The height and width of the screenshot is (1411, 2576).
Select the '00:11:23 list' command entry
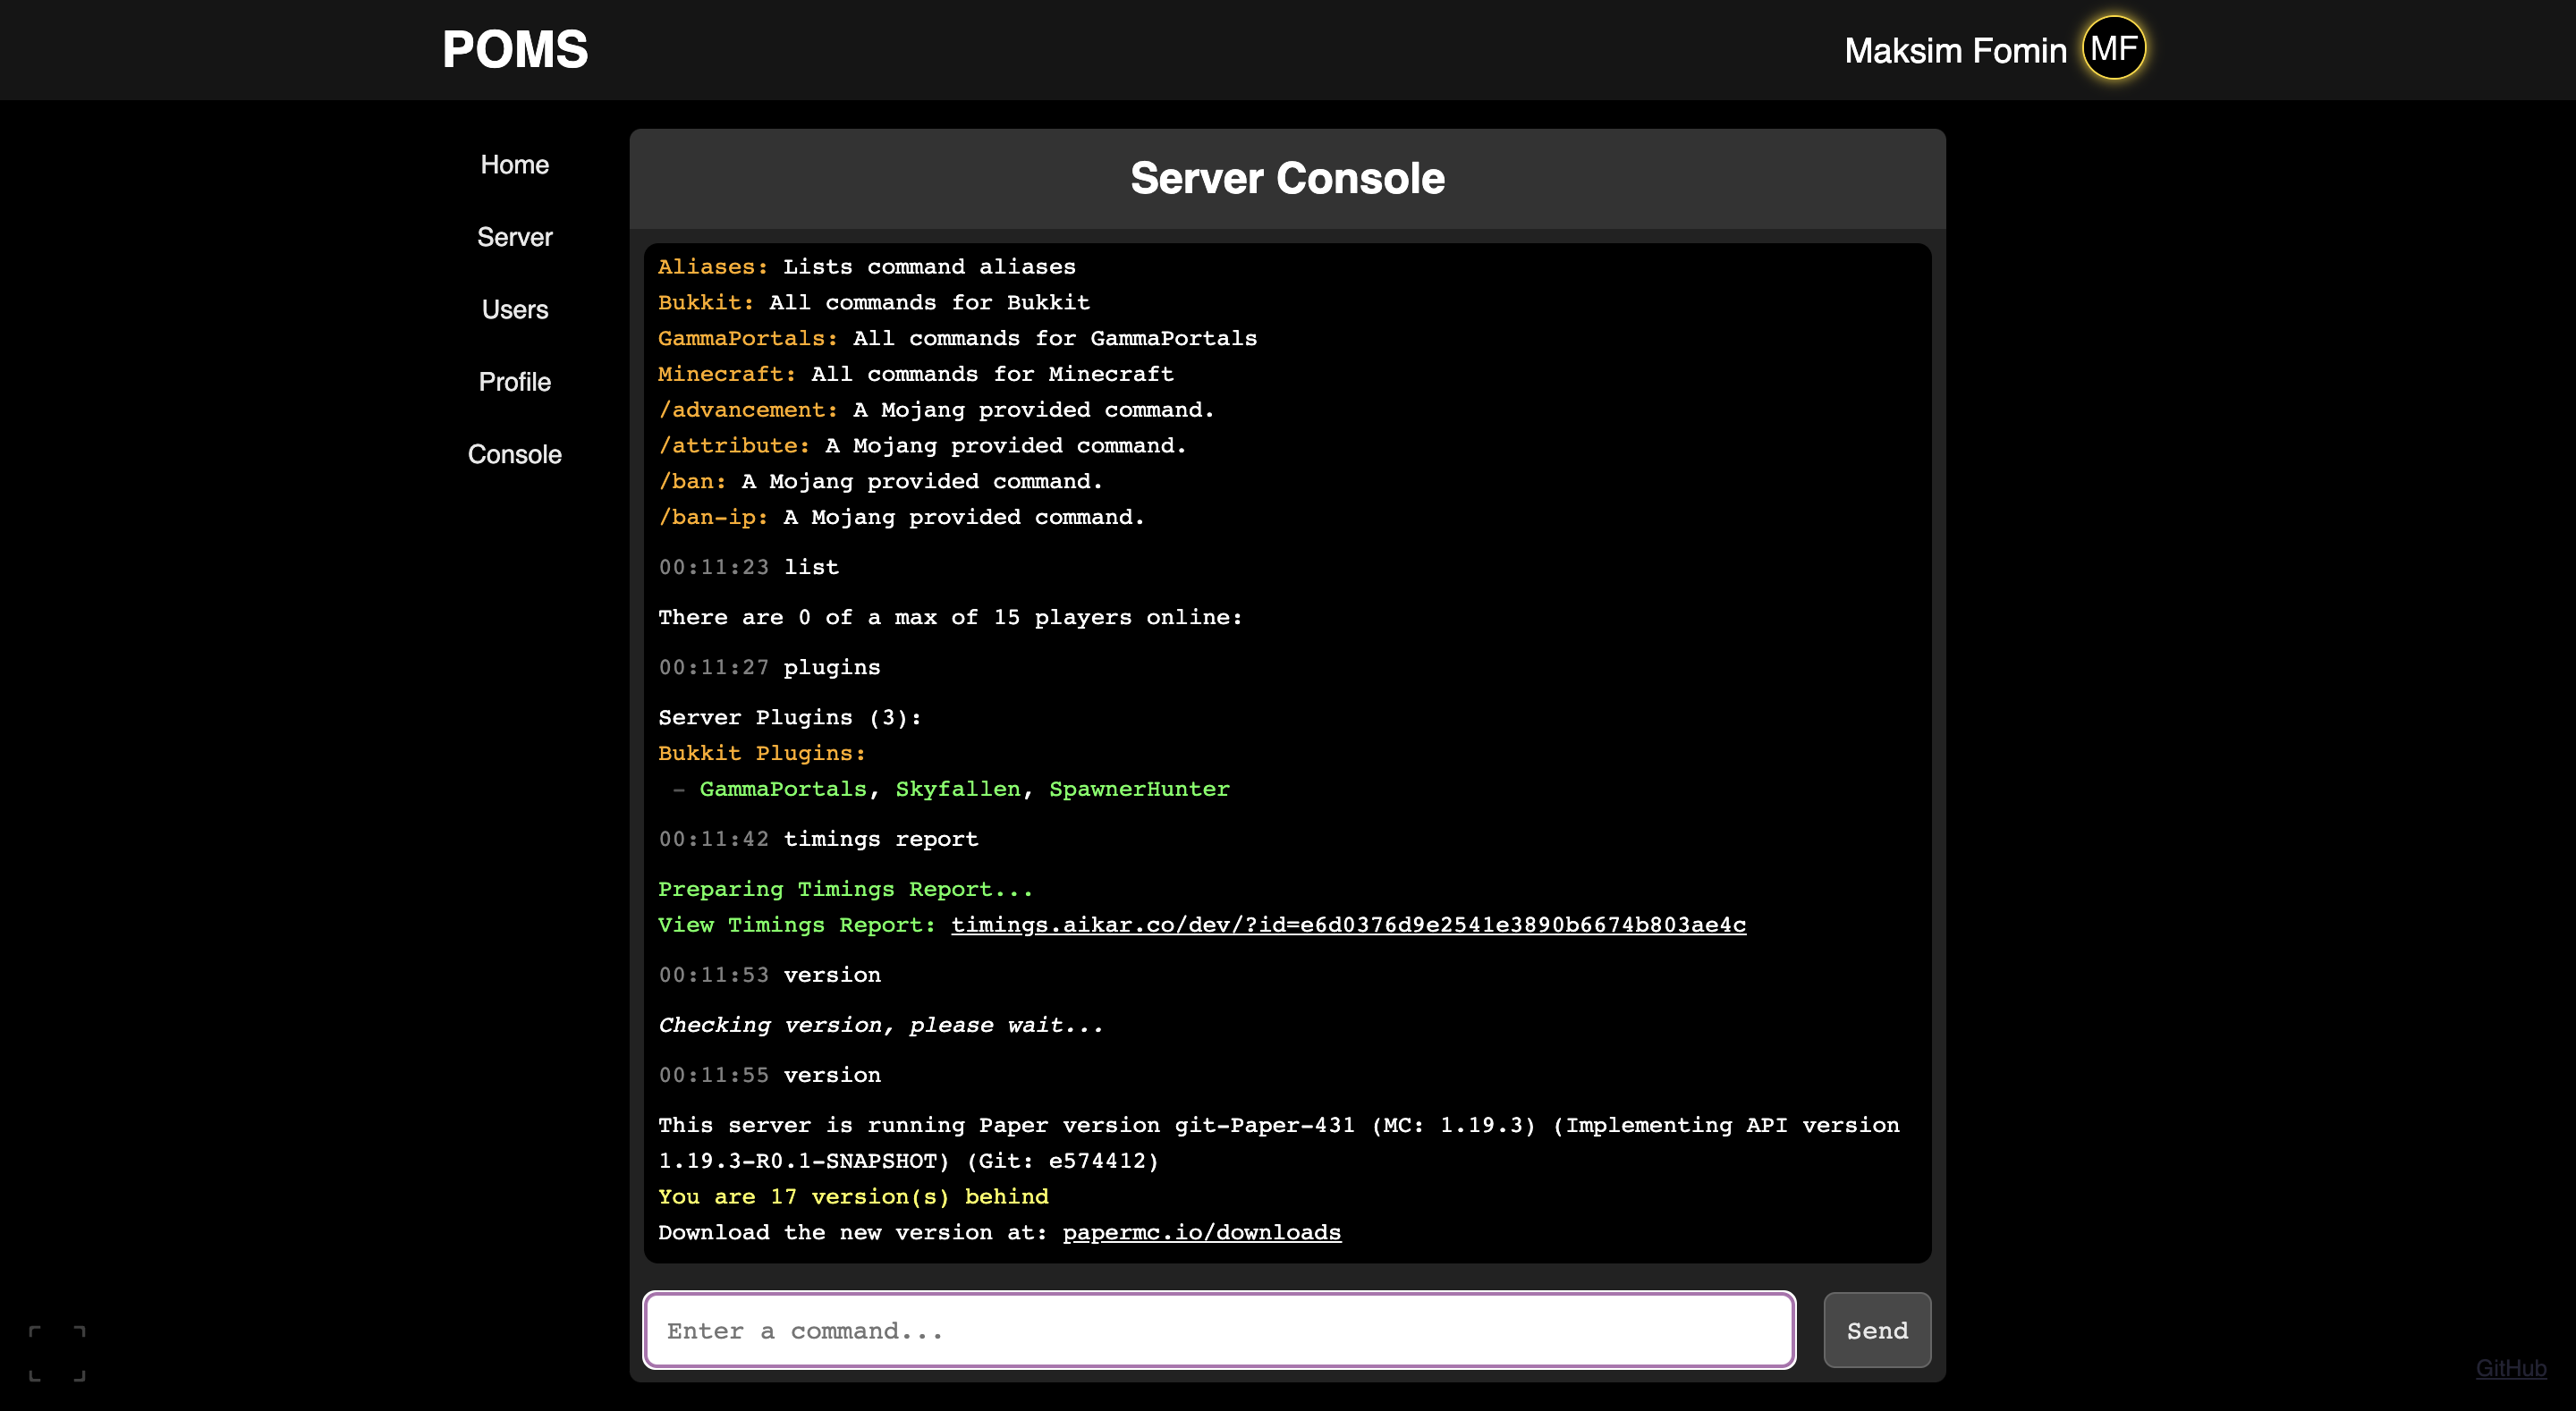pos(748,567)
